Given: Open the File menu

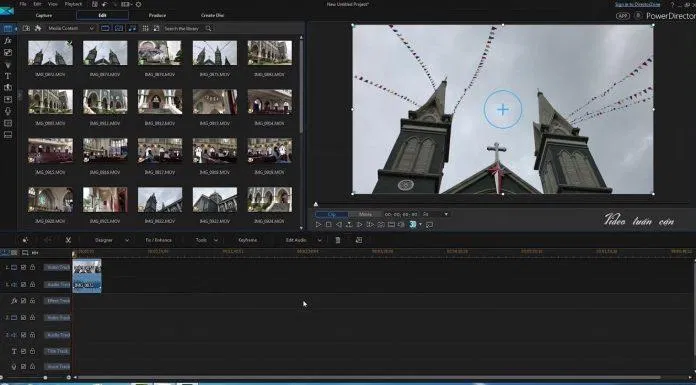Looking at the screenshot, I should pyautogui.click(x=23, y=4).
